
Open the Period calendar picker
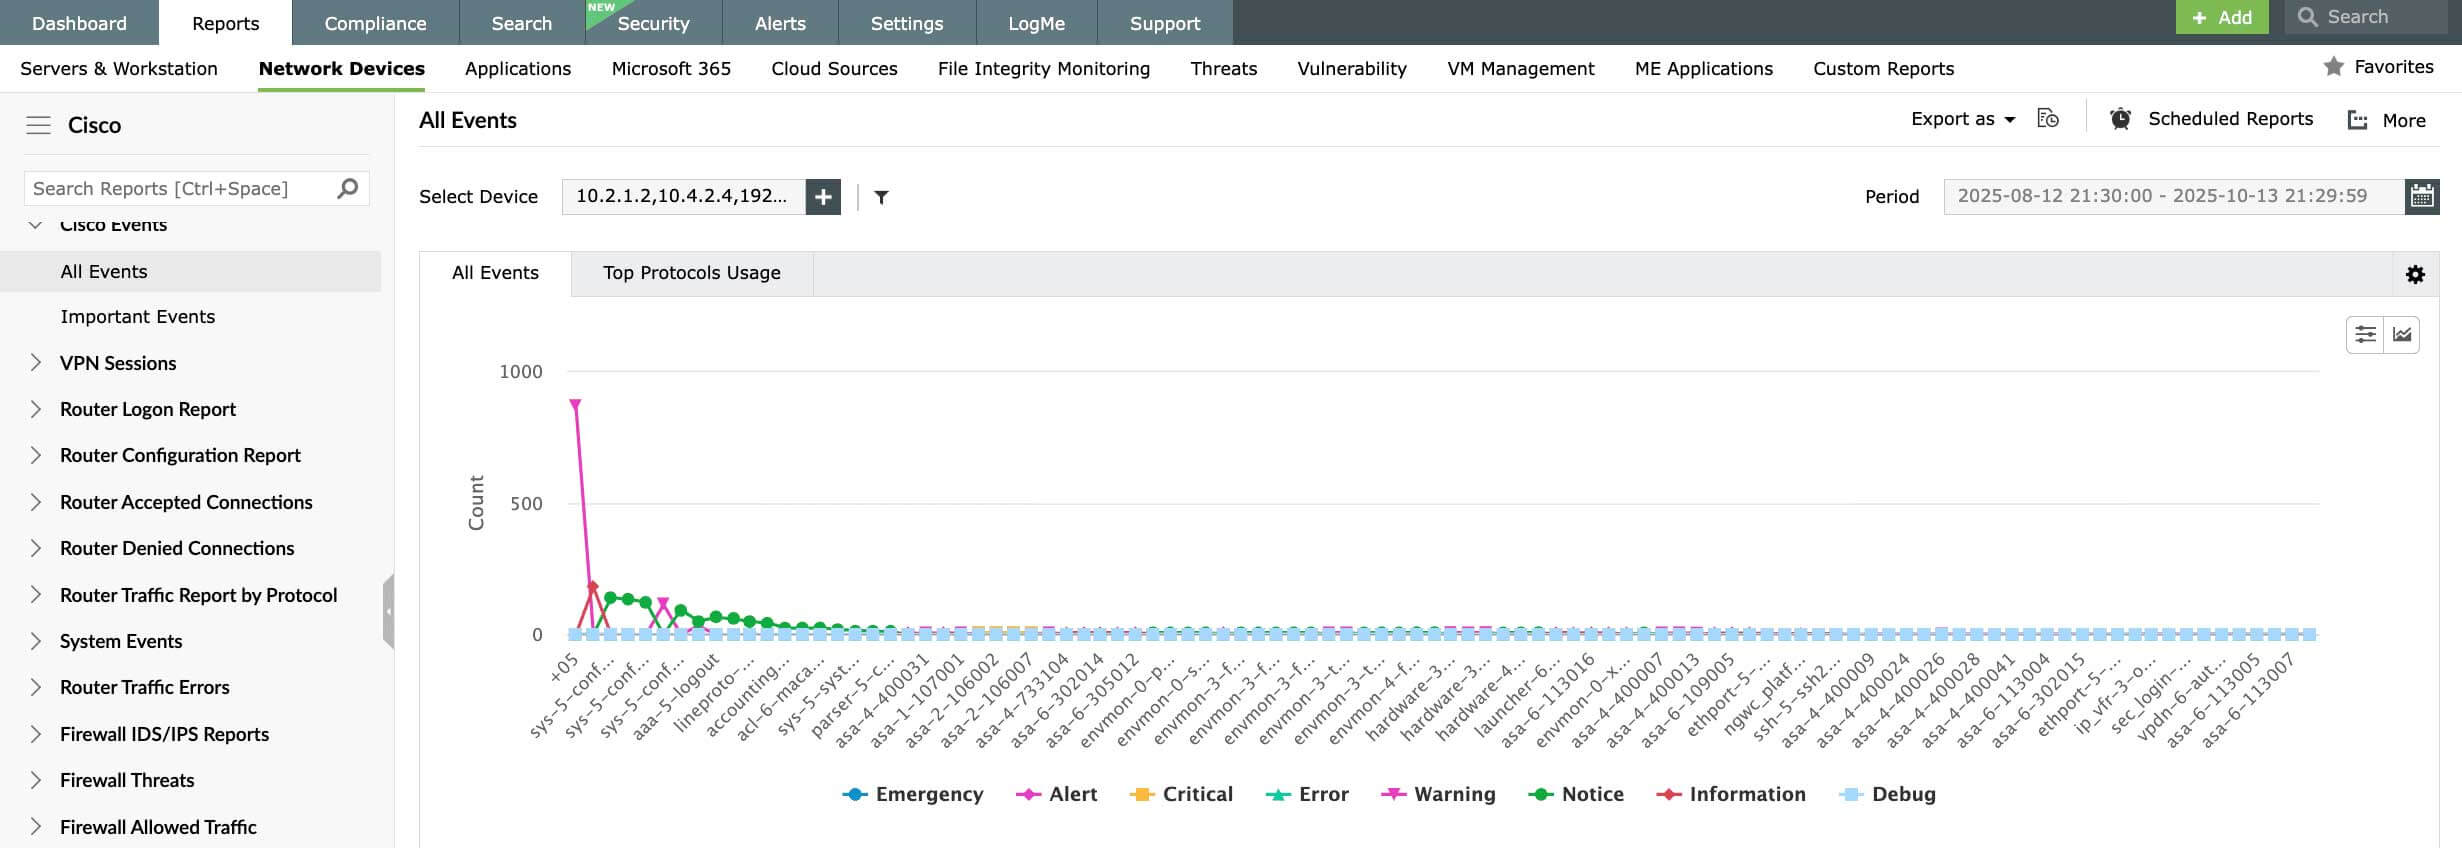2421,196
